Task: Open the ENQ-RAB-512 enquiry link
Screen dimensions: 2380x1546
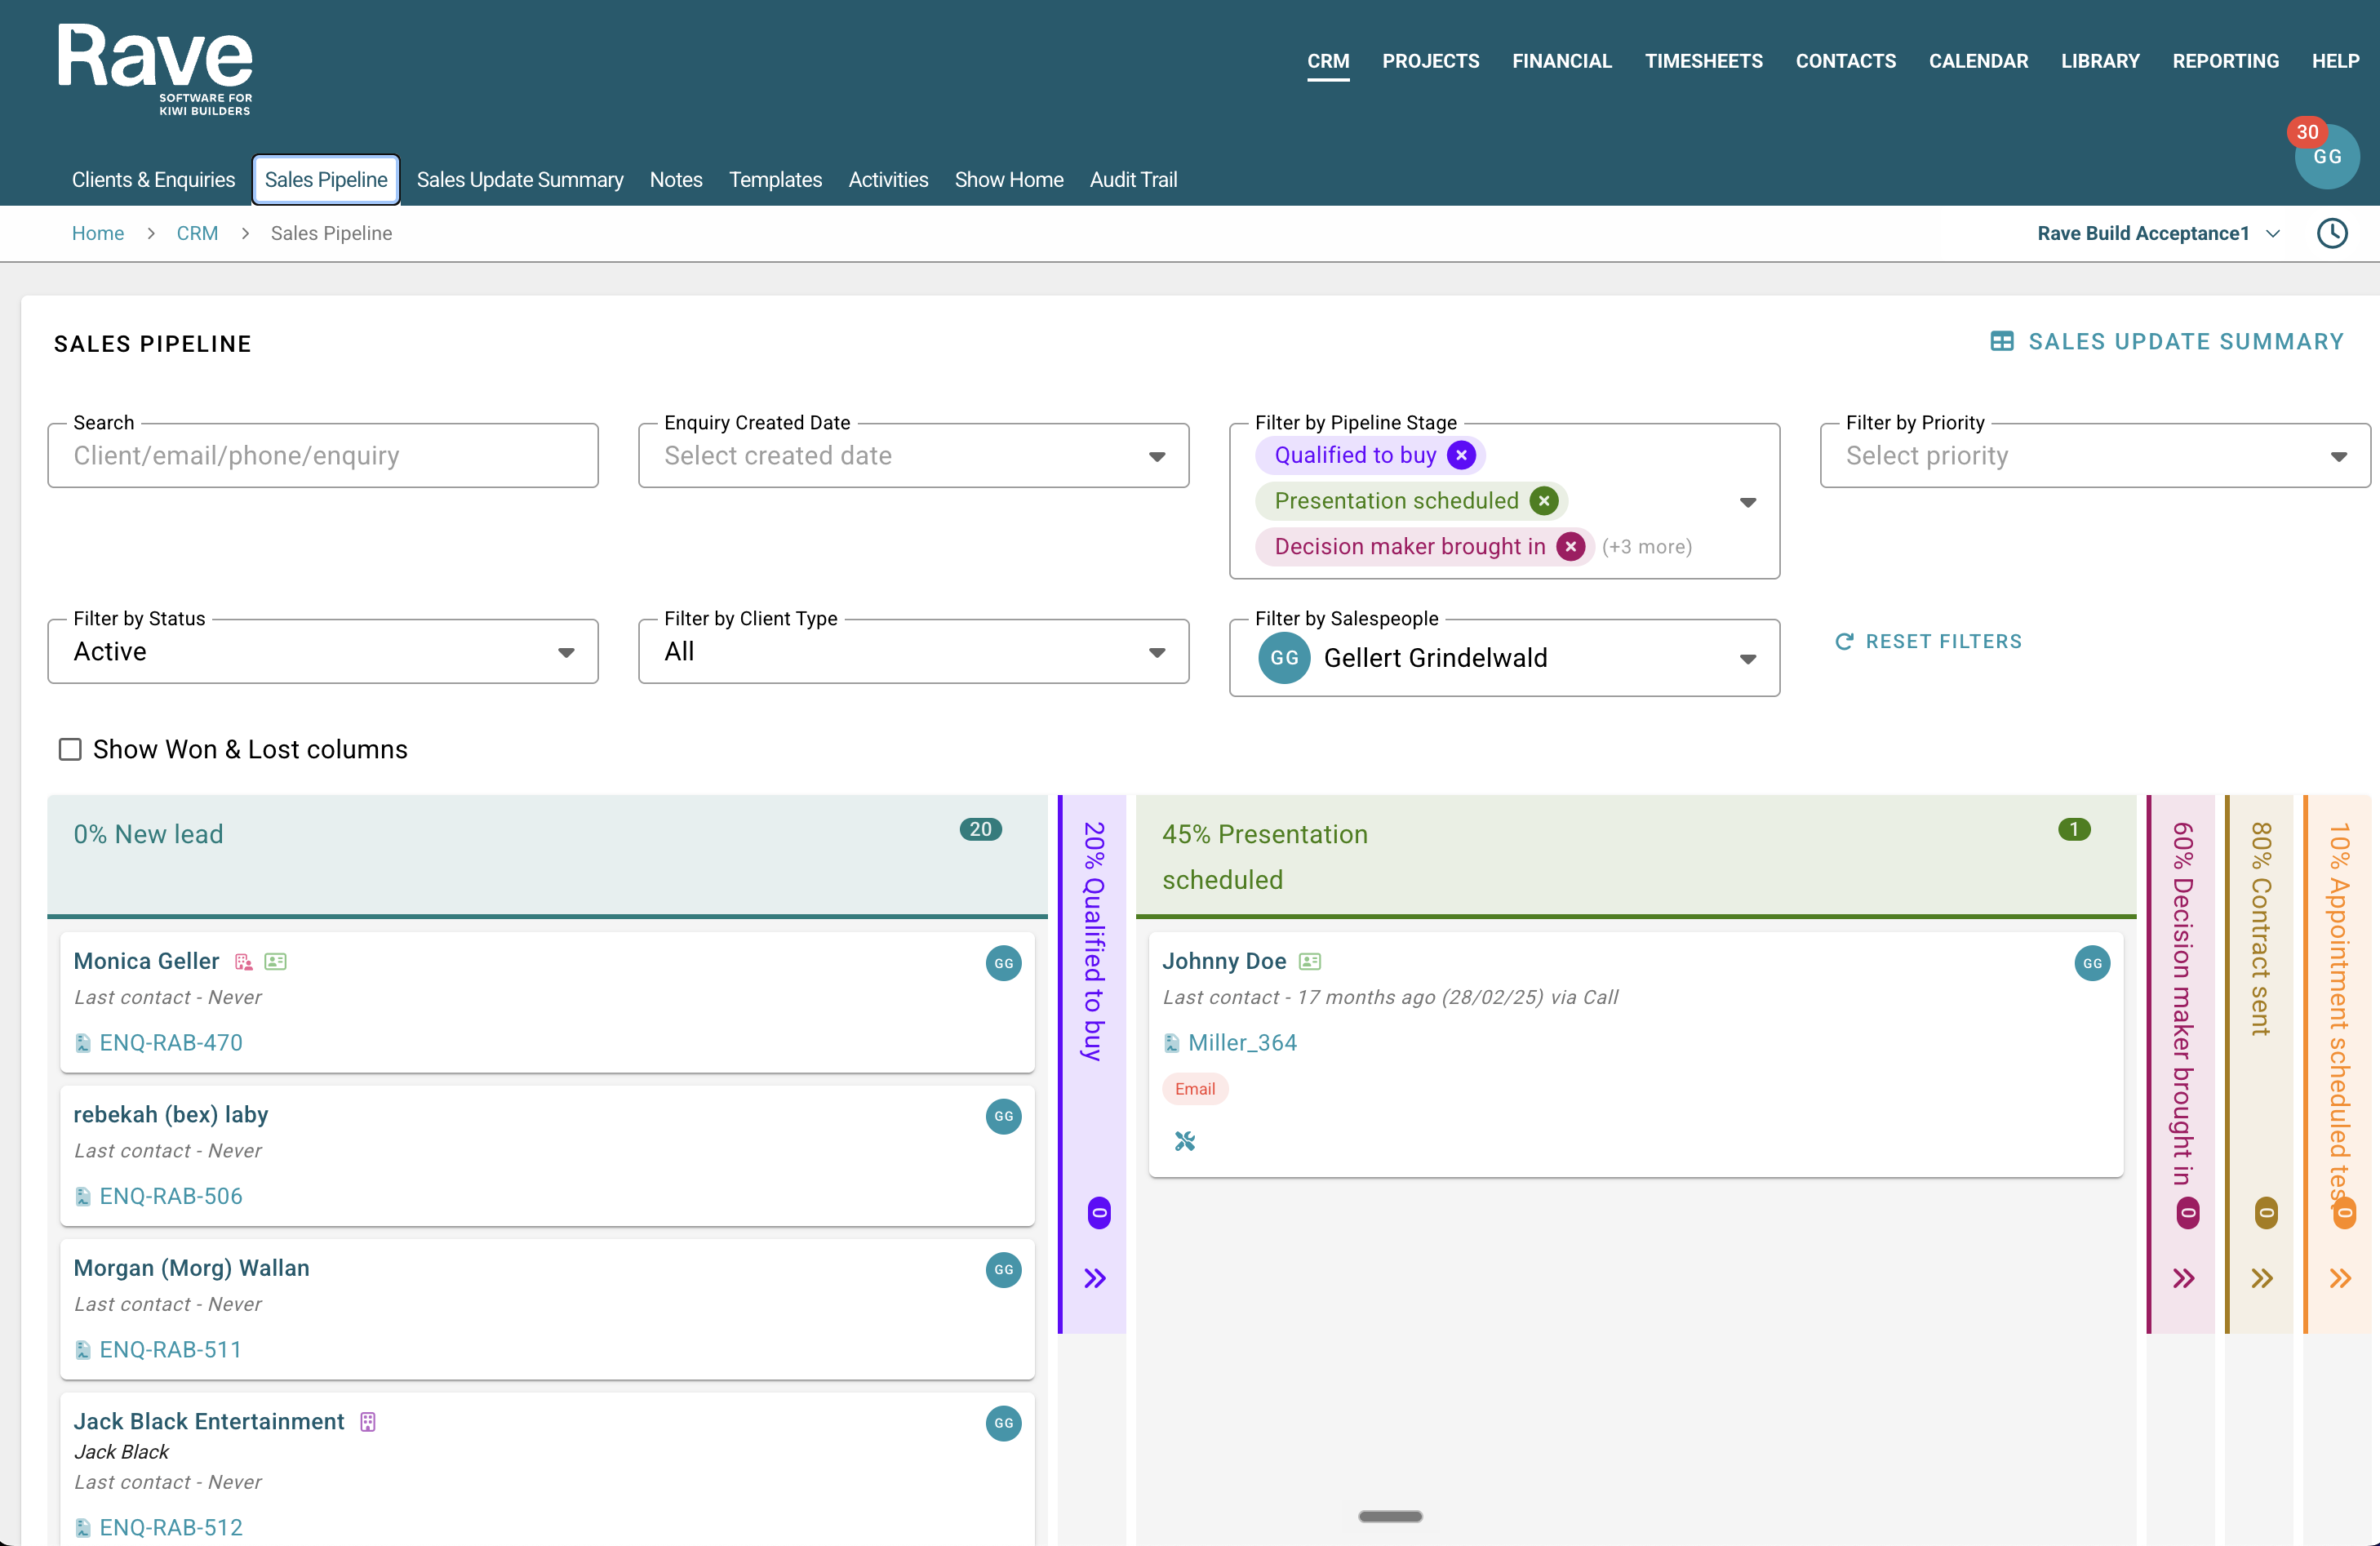Action: pyautogui.click(x=171, y=1528)
